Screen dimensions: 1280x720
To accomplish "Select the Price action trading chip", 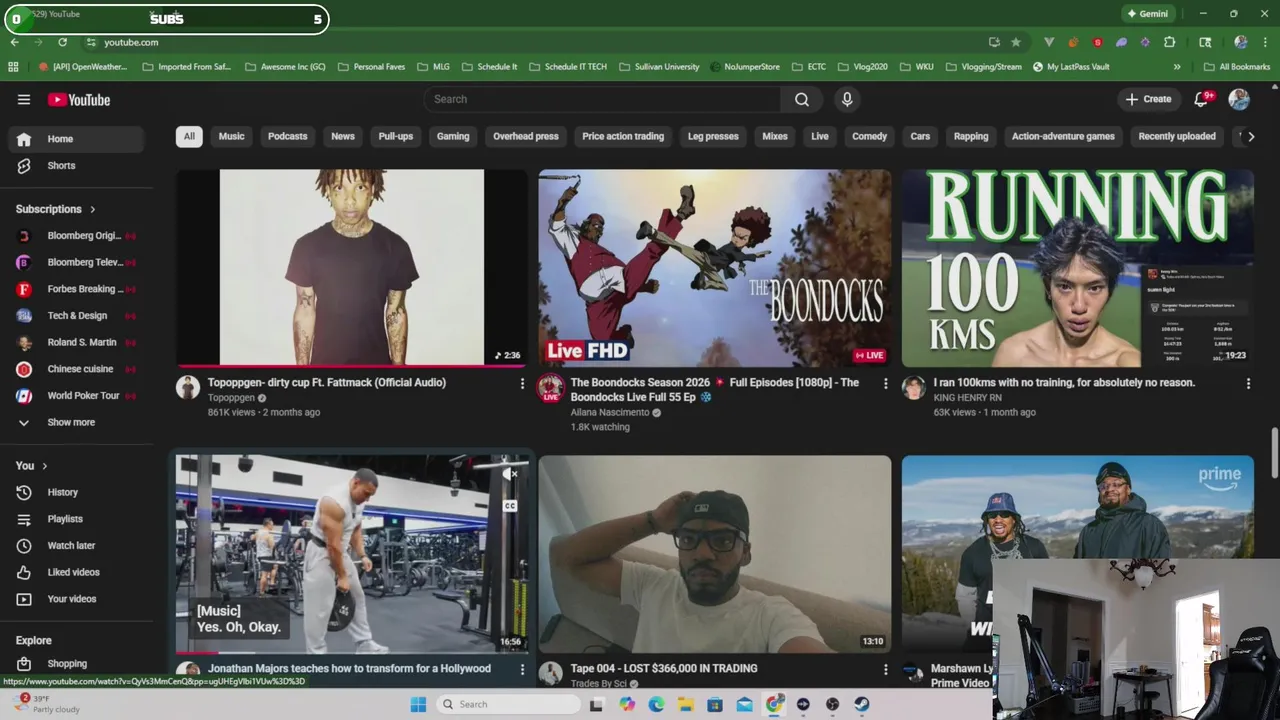I will [x=623, y=136].
